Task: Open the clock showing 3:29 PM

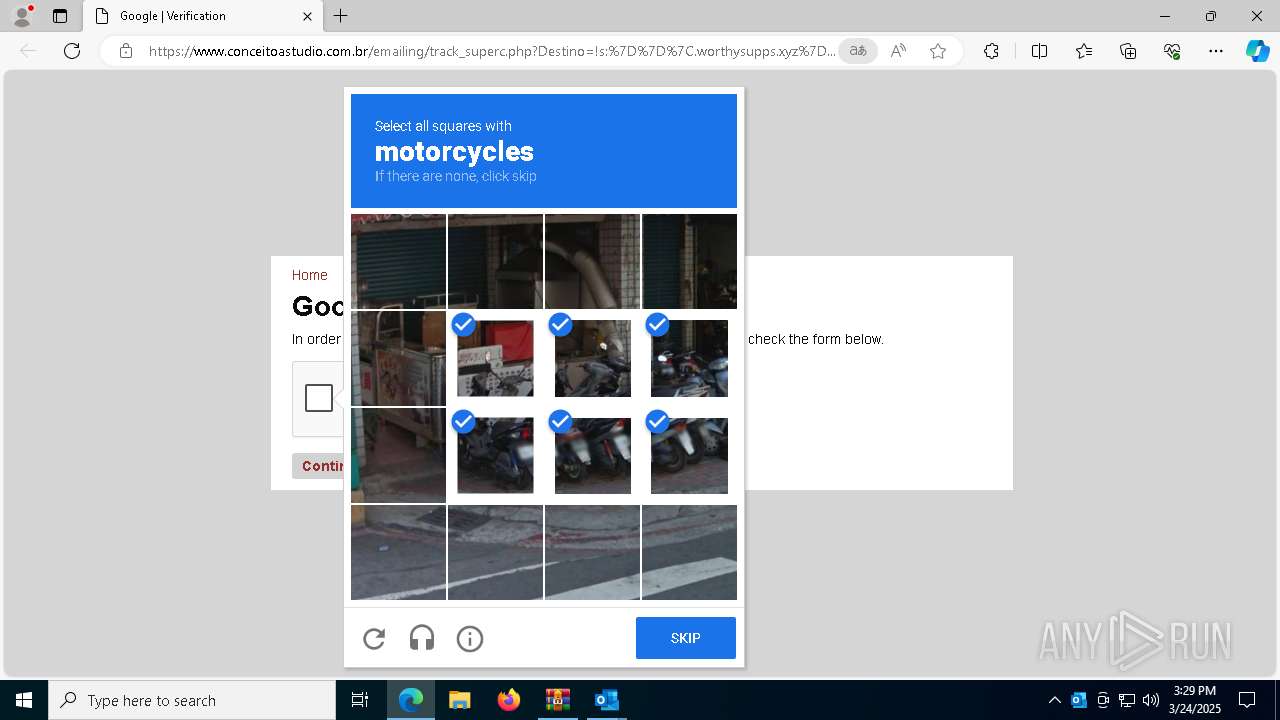Action: (1195, 700)
